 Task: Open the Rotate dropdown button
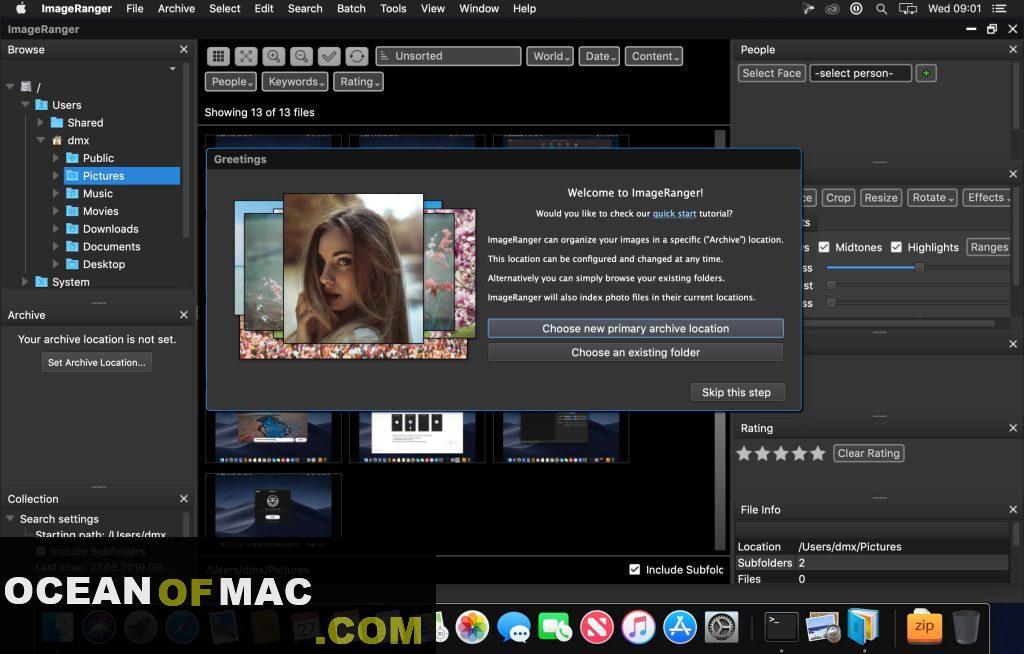coord(932,198)
